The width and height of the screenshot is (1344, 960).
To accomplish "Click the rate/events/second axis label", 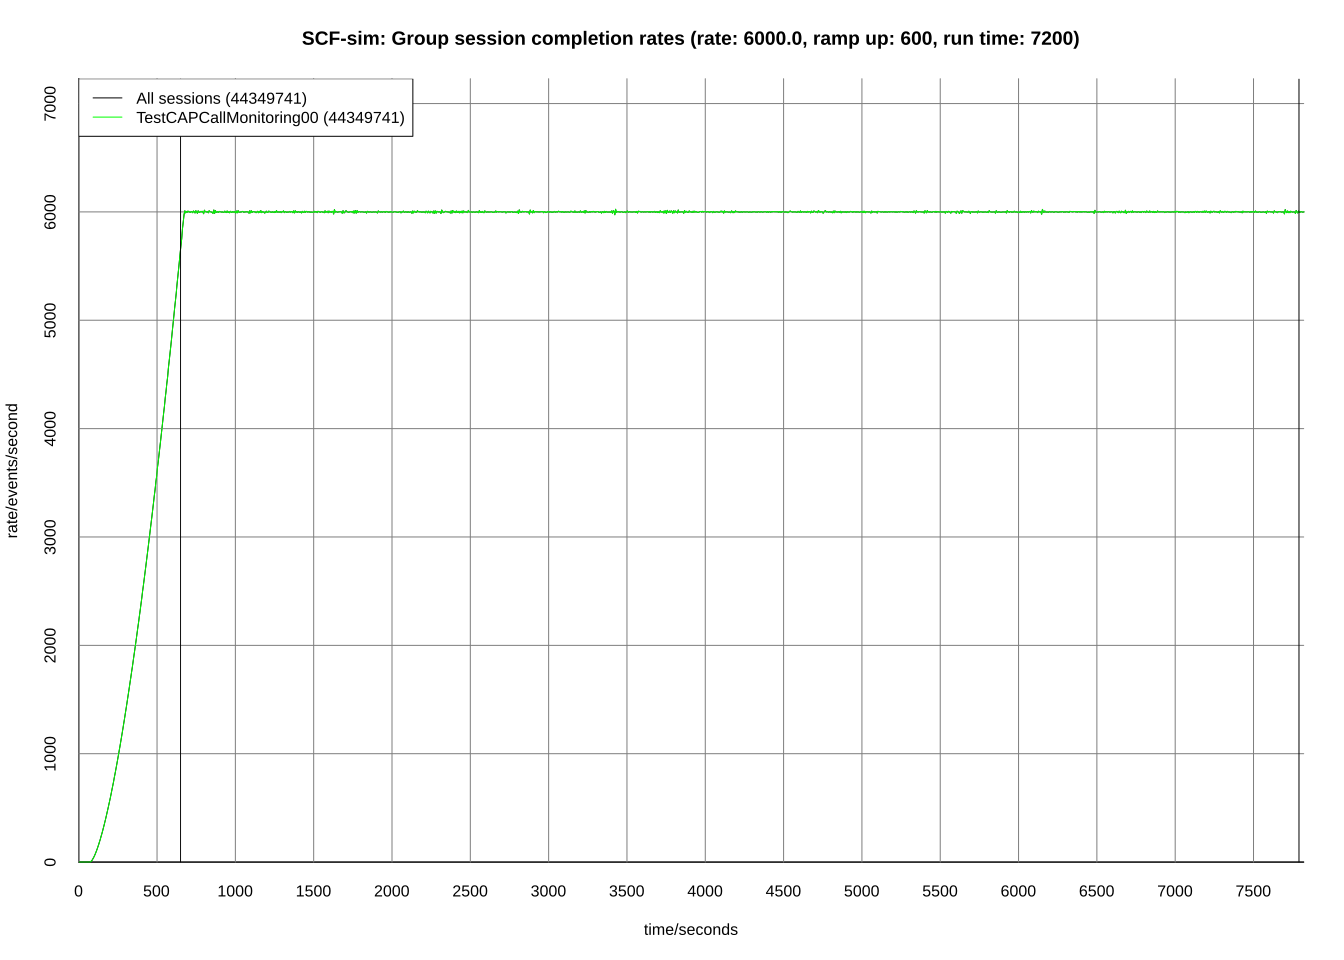I will point(12,471).
